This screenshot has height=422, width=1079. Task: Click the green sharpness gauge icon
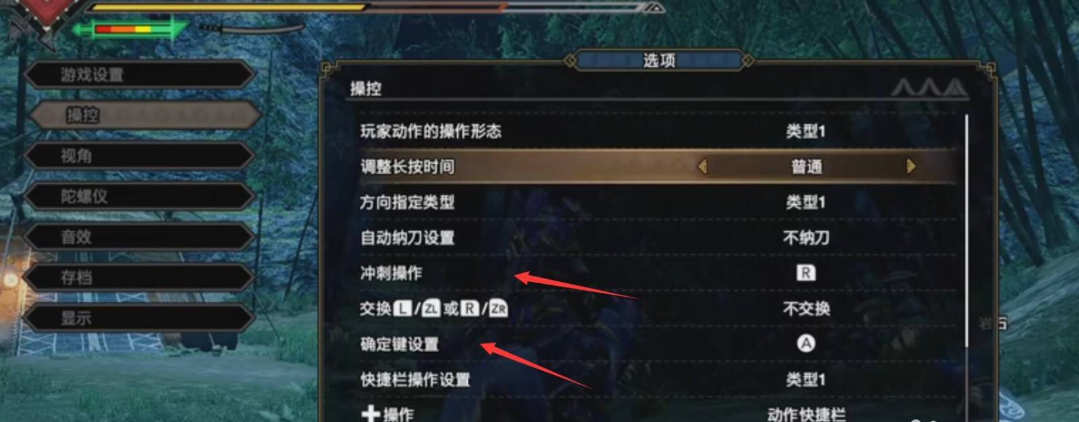click(131, 30)
